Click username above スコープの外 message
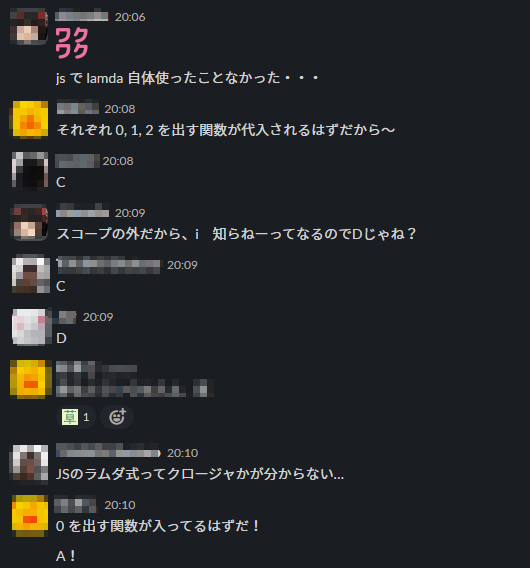 point(83,212)
